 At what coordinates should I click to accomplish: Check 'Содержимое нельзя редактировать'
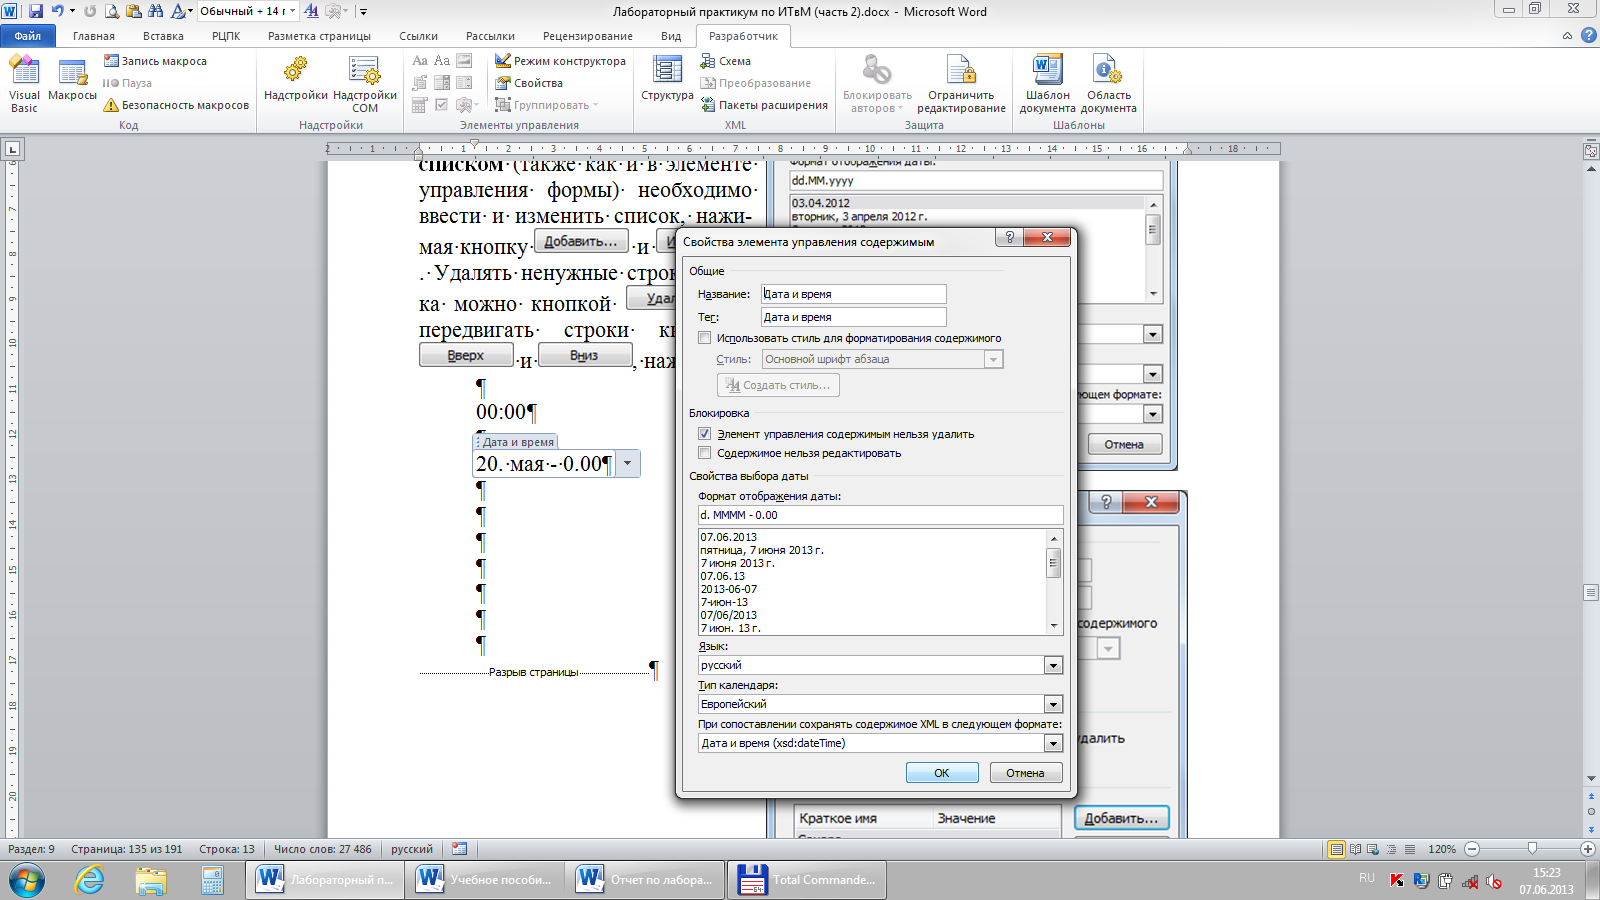tap(705, 453)
